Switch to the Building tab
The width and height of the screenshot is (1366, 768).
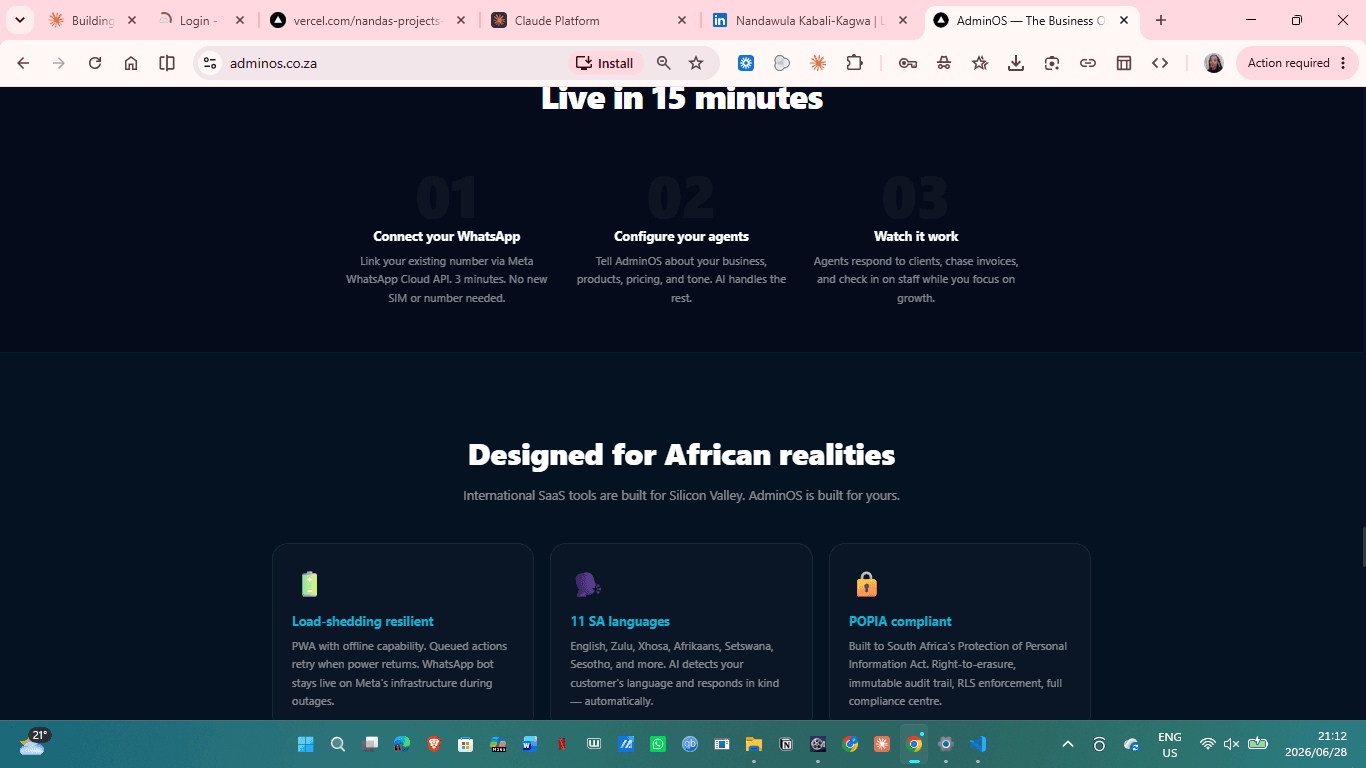[92, 20]
